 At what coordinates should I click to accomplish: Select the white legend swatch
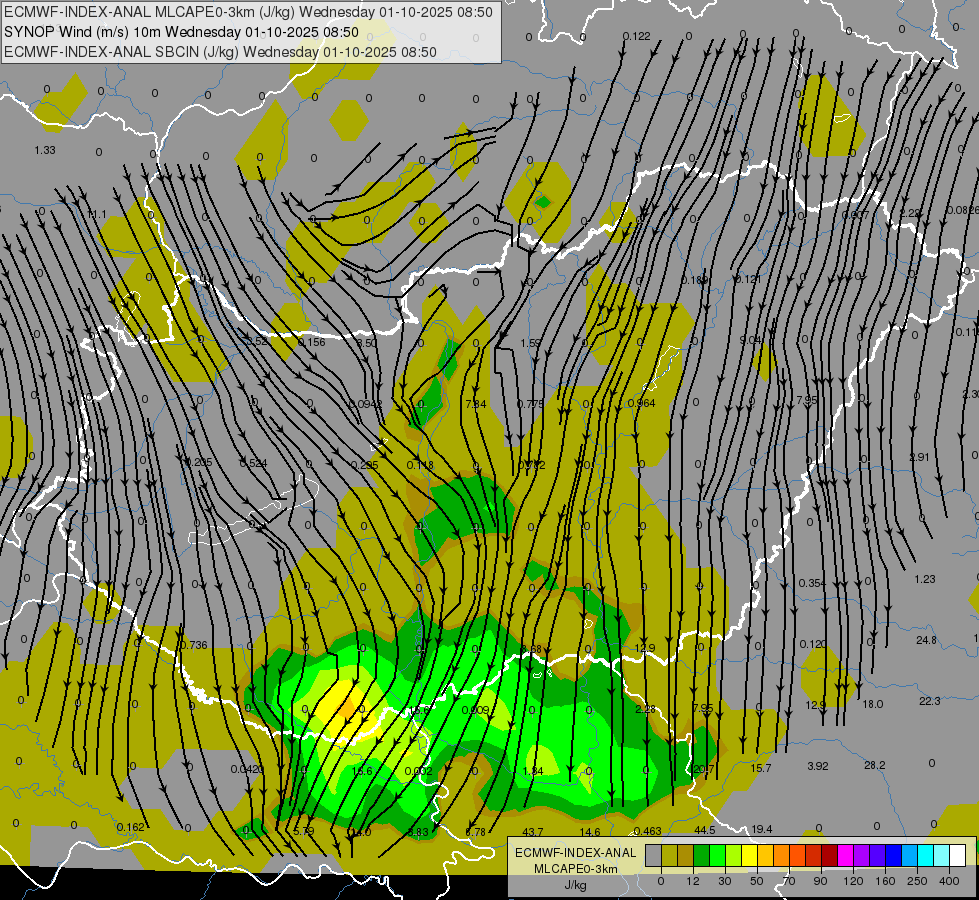(958, 855)
